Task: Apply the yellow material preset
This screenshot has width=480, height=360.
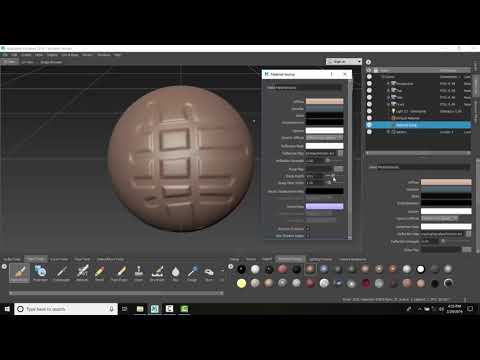Action: (x=241, y=283)
